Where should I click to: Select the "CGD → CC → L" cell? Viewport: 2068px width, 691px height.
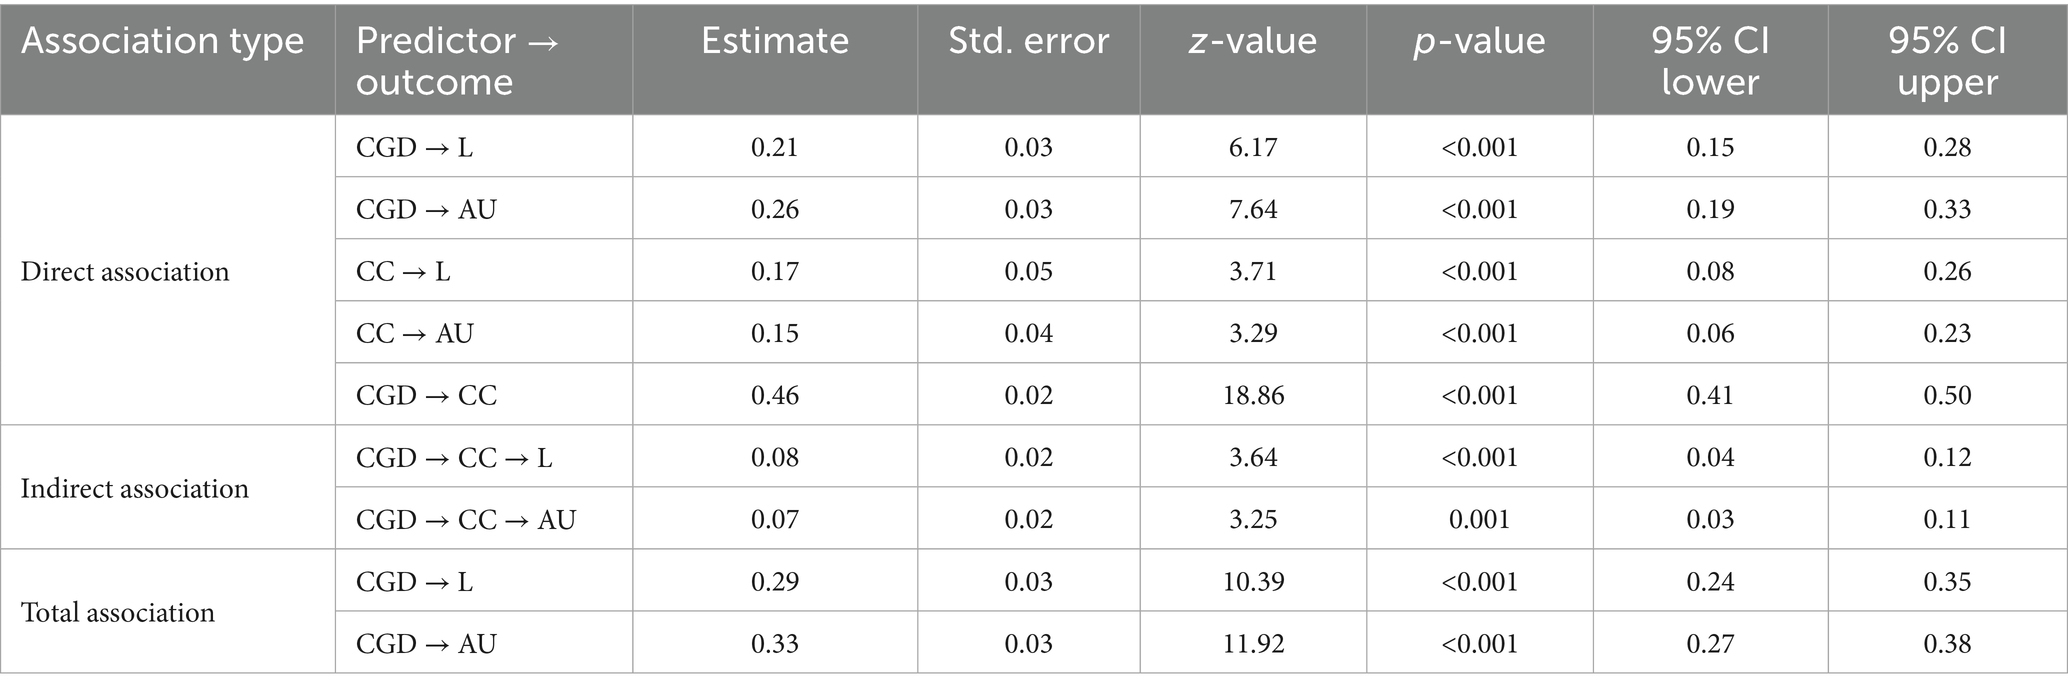tap(454, 458)
